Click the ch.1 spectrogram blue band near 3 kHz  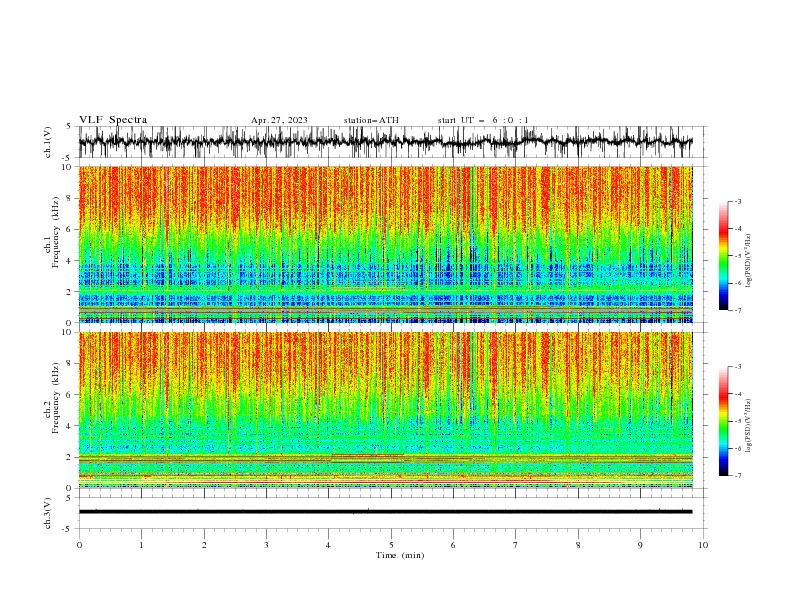pyautogui.click(x=386, y=275)
